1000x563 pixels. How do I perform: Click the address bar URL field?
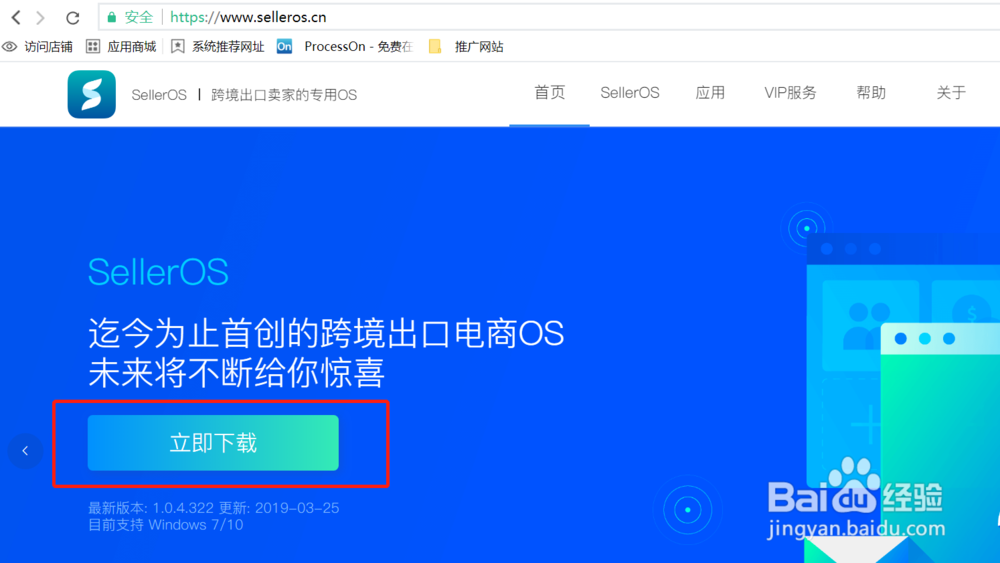pos(548,17)
